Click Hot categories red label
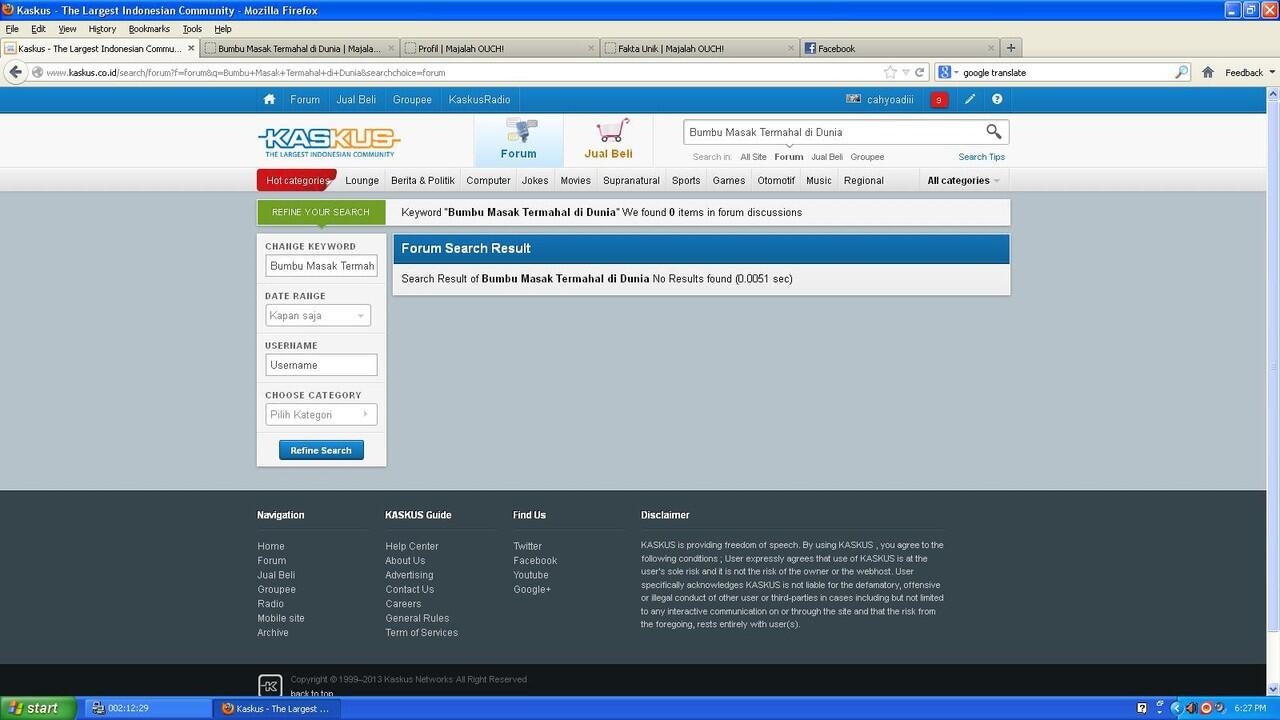The width and height of the screenshot is (1280, 720). (x=297, y=180)
